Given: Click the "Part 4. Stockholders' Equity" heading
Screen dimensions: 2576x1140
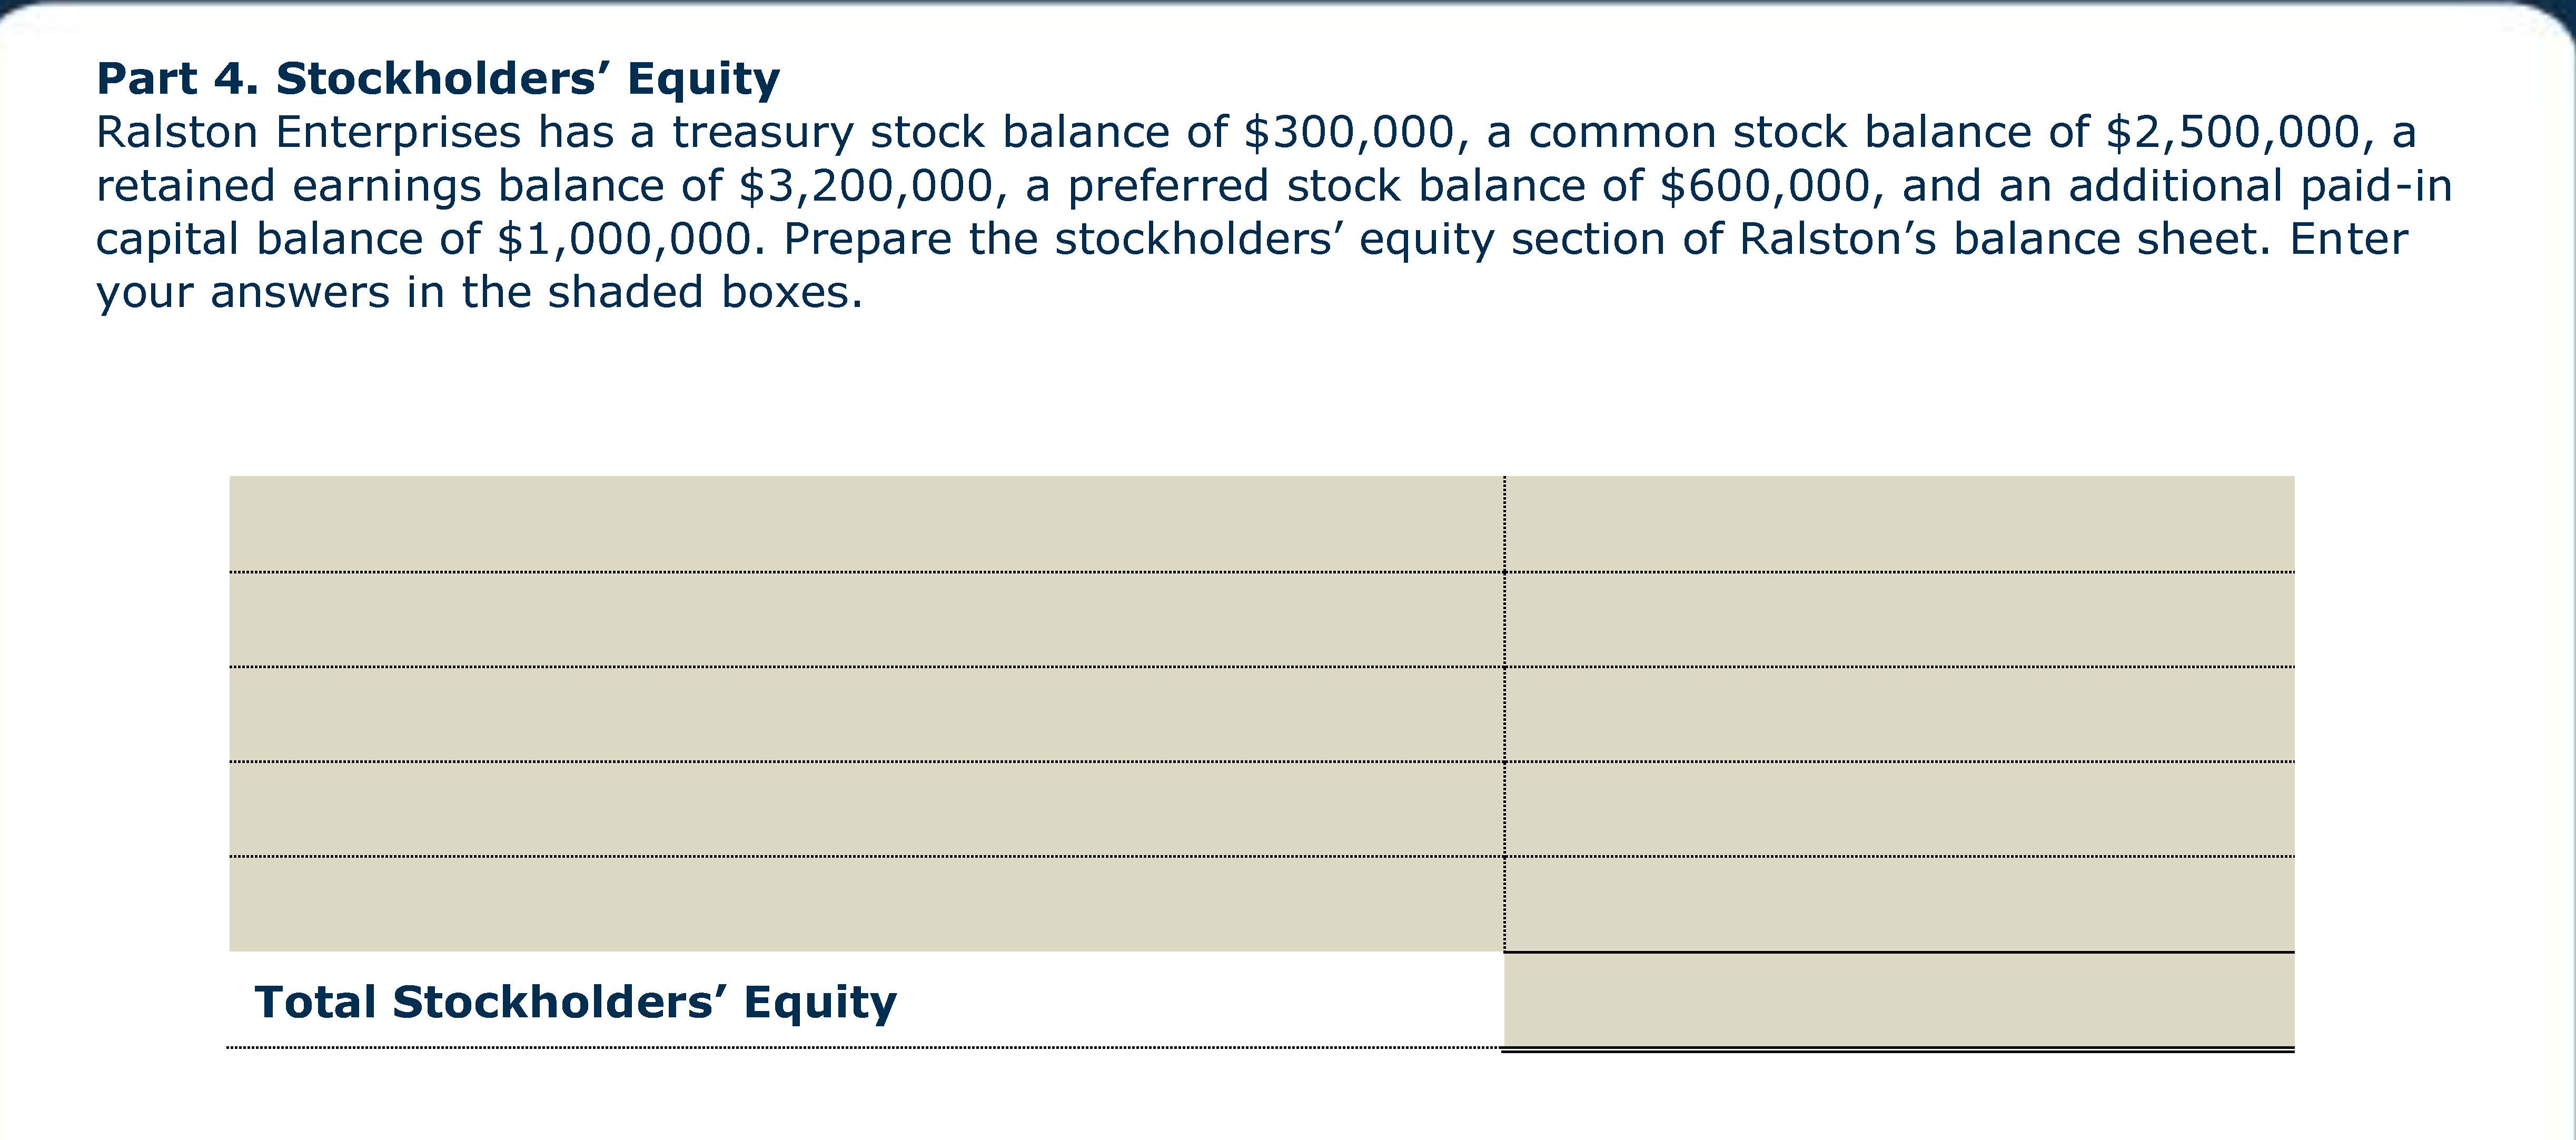Looking at the screenshot, I should (437, 78).
